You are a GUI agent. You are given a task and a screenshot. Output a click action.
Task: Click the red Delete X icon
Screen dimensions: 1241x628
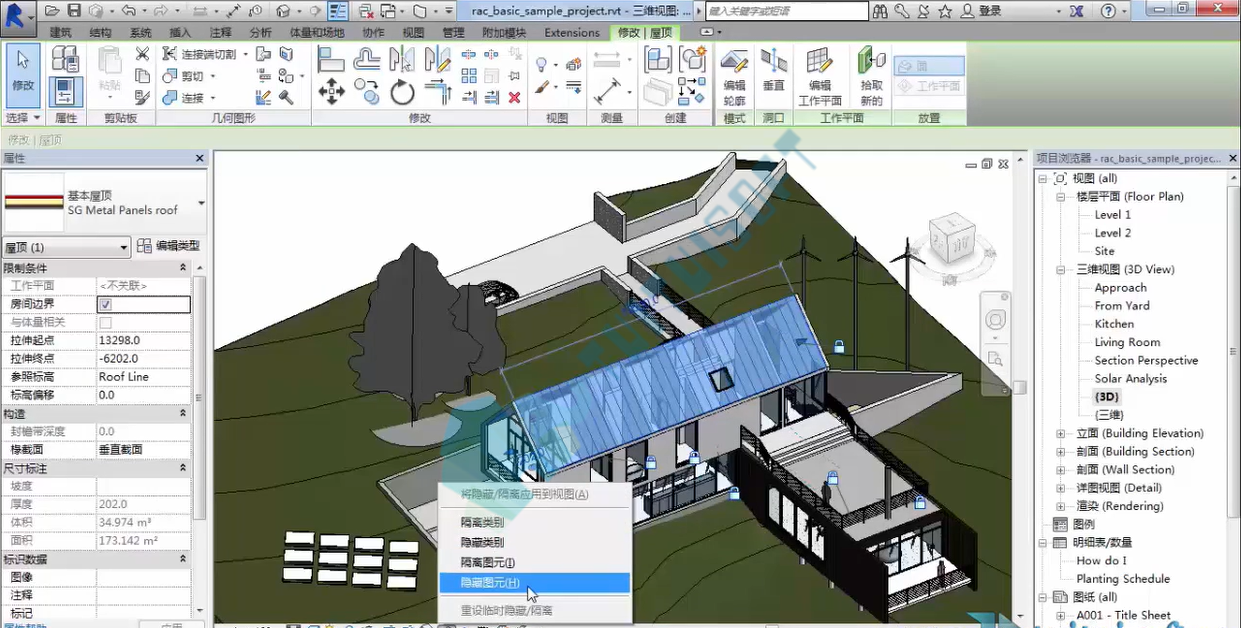pyautogui.click(x=514, y=97)
